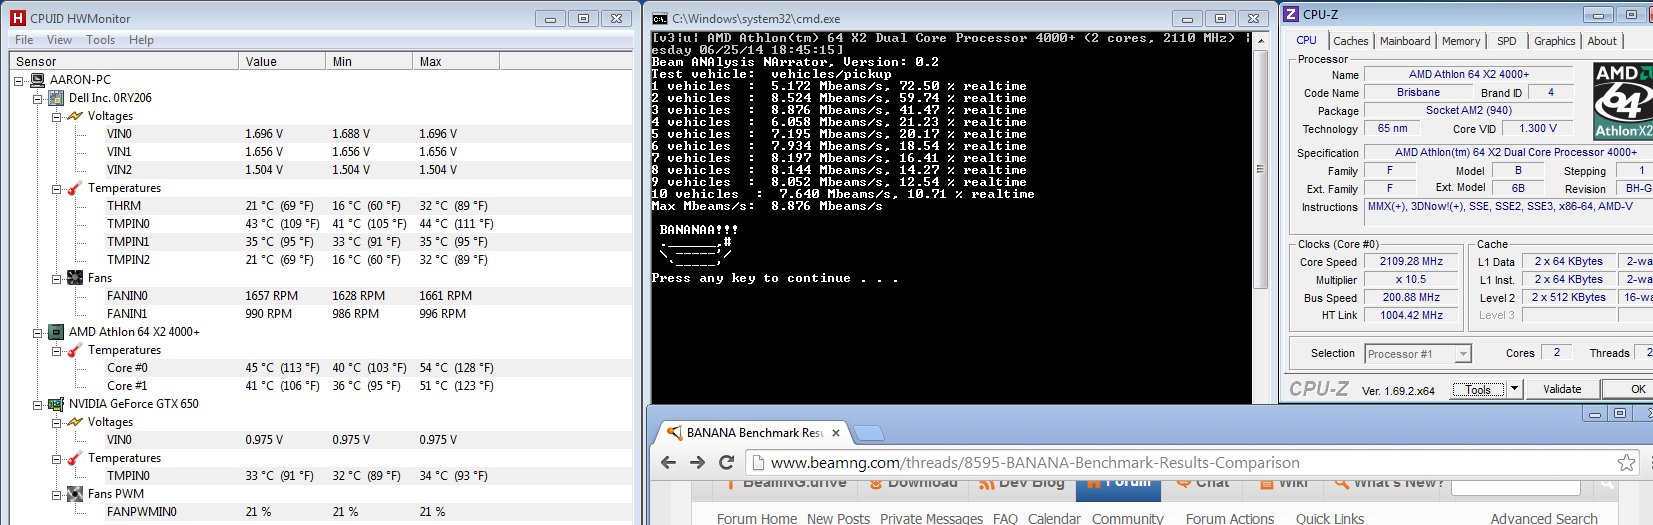
Task: Switch to the Caches tab in CPU-Z
Action: click(1350, 41)
